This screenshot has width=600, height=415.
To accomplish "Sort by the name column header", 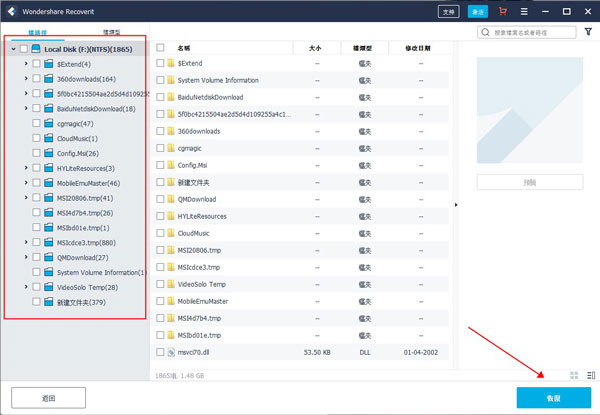I will click(x=184, y=48).
